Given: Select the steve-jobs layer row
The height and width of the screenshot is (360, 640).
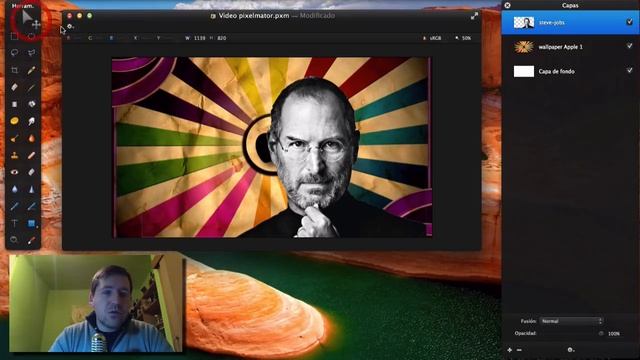Looking at the screenshot, I should coord(571,22).
